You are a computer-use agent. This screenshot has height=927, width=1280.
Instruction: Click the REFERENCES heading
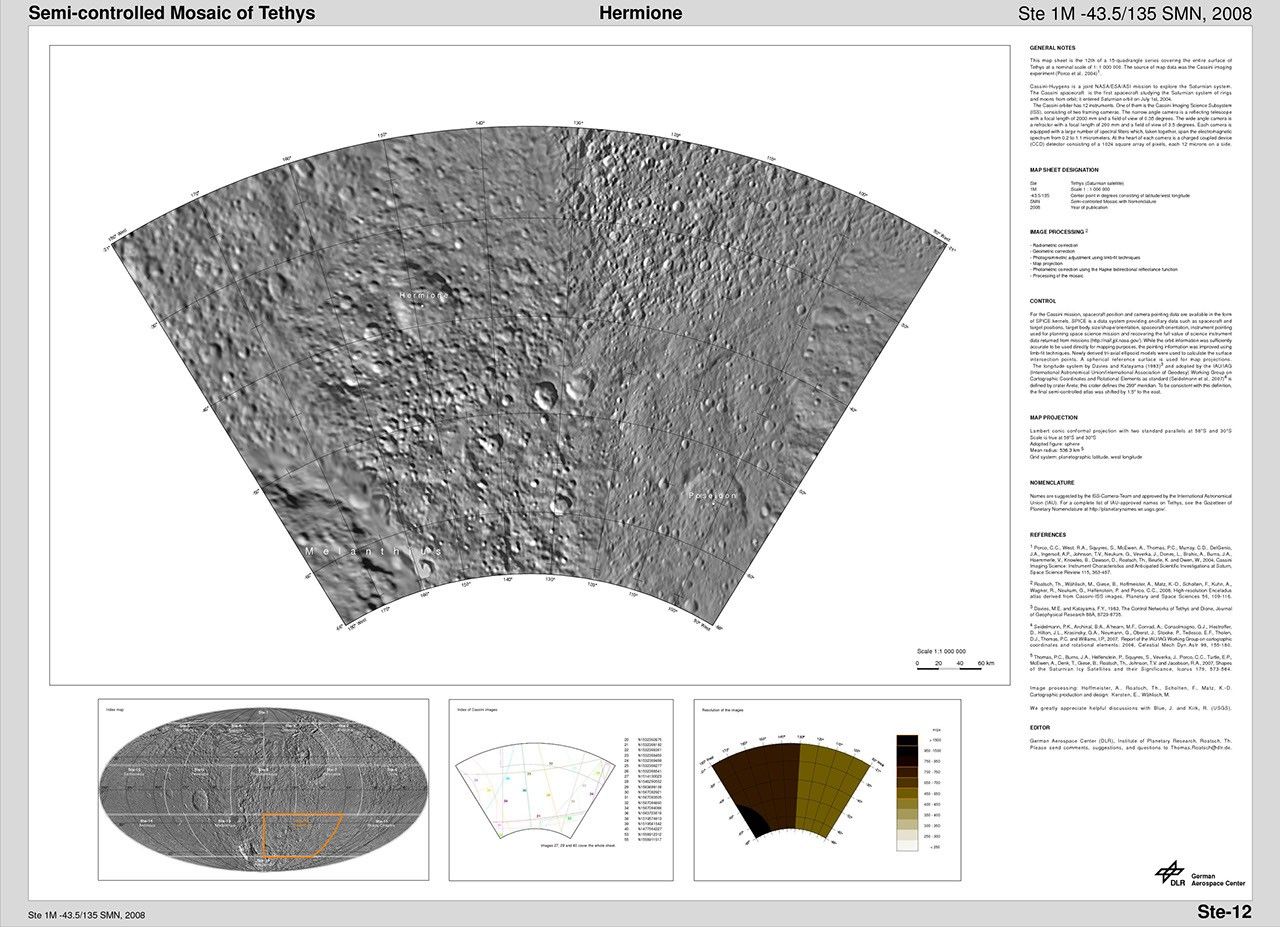tap(1048, 535)
